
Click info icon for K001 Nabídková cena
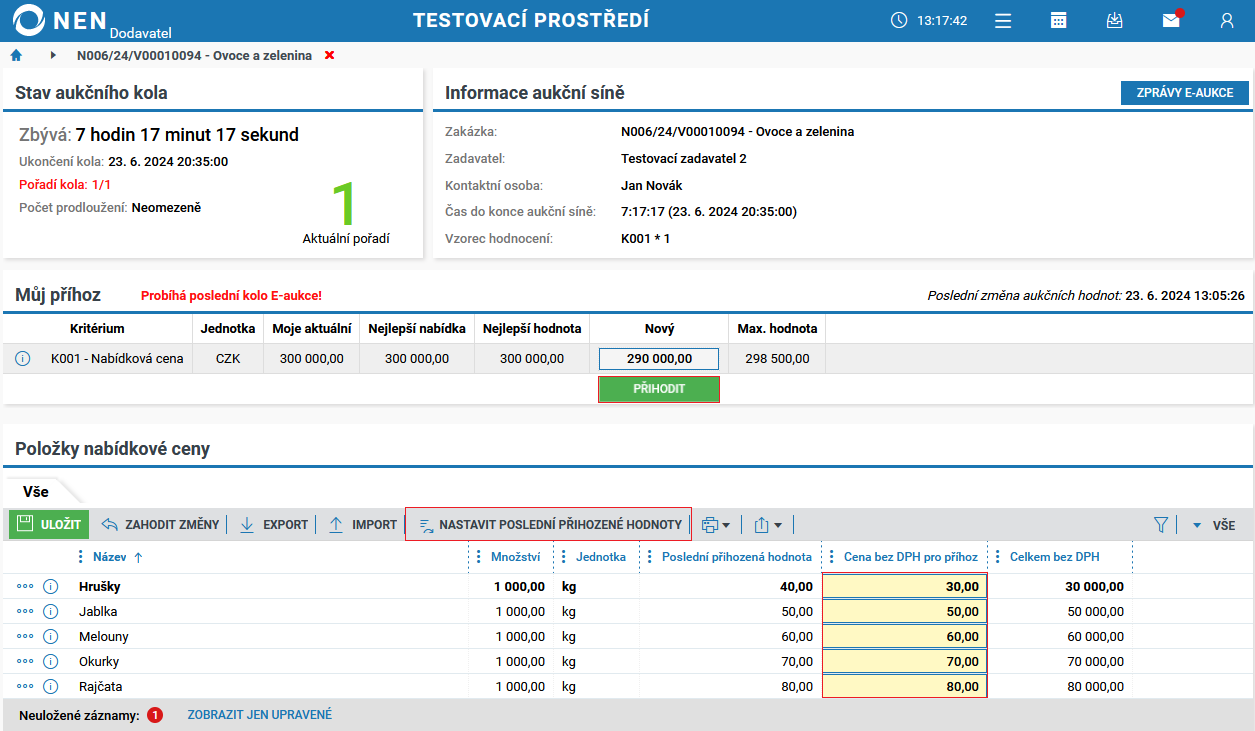pyautogui.click(x=23, y=358)
